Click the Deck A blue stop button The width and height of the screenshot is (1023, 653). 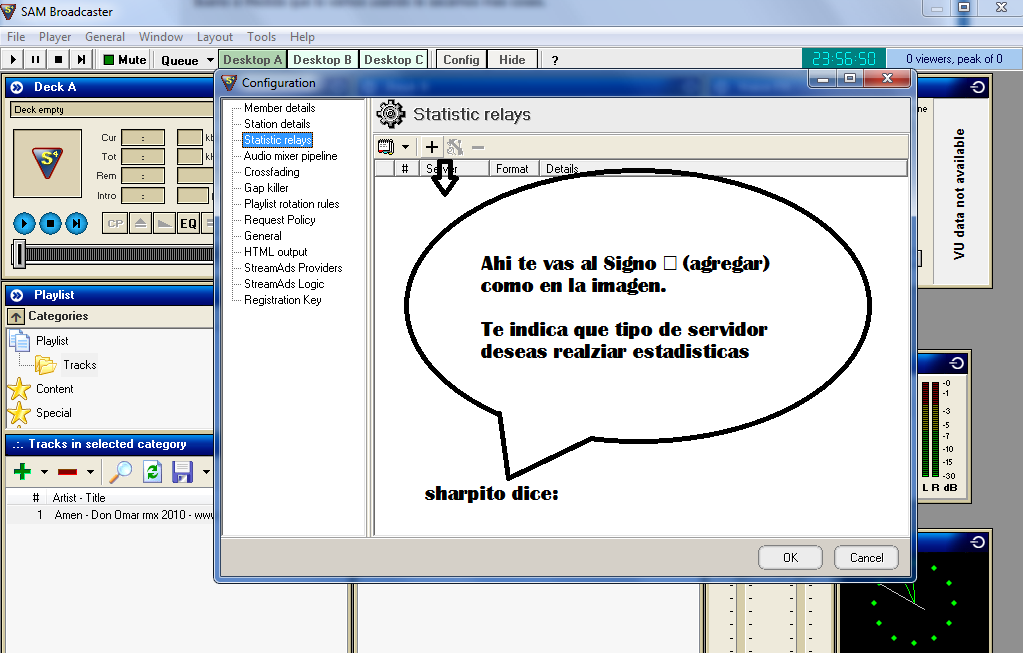(50, 224)
